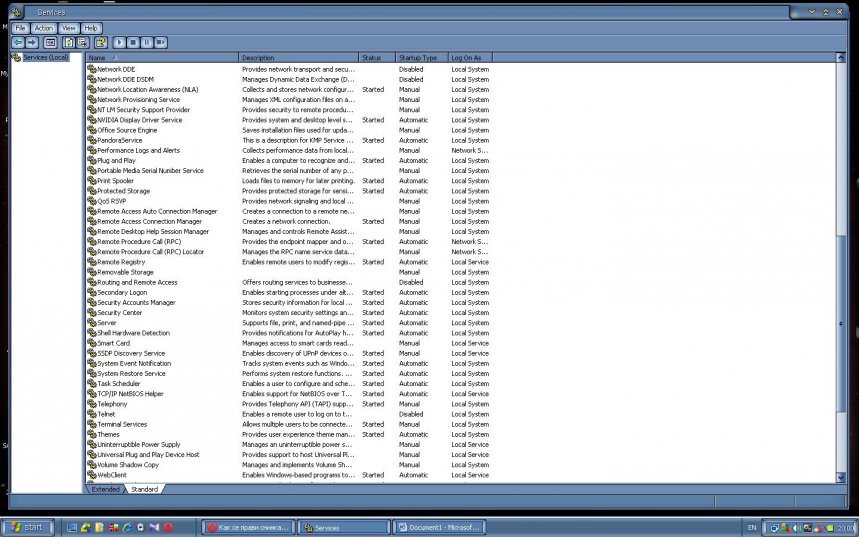This screenshot has width=859, height=537.
Task: Select the Remote Registry service row
Action: tap(120, 262)
